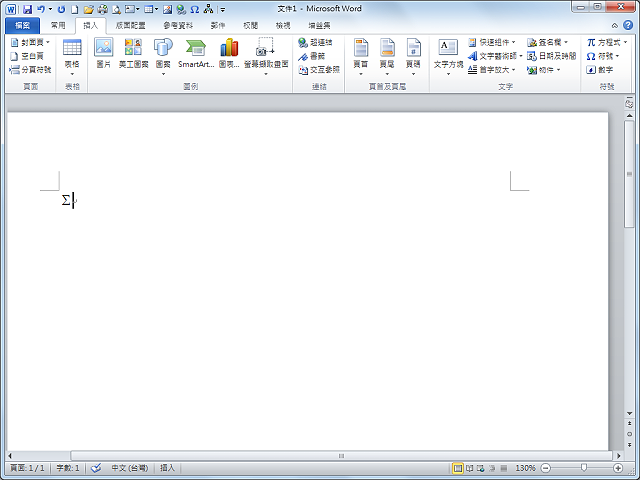Open the Screenshot (螢幕擷取畫面) dropdown

pos(266,57)
